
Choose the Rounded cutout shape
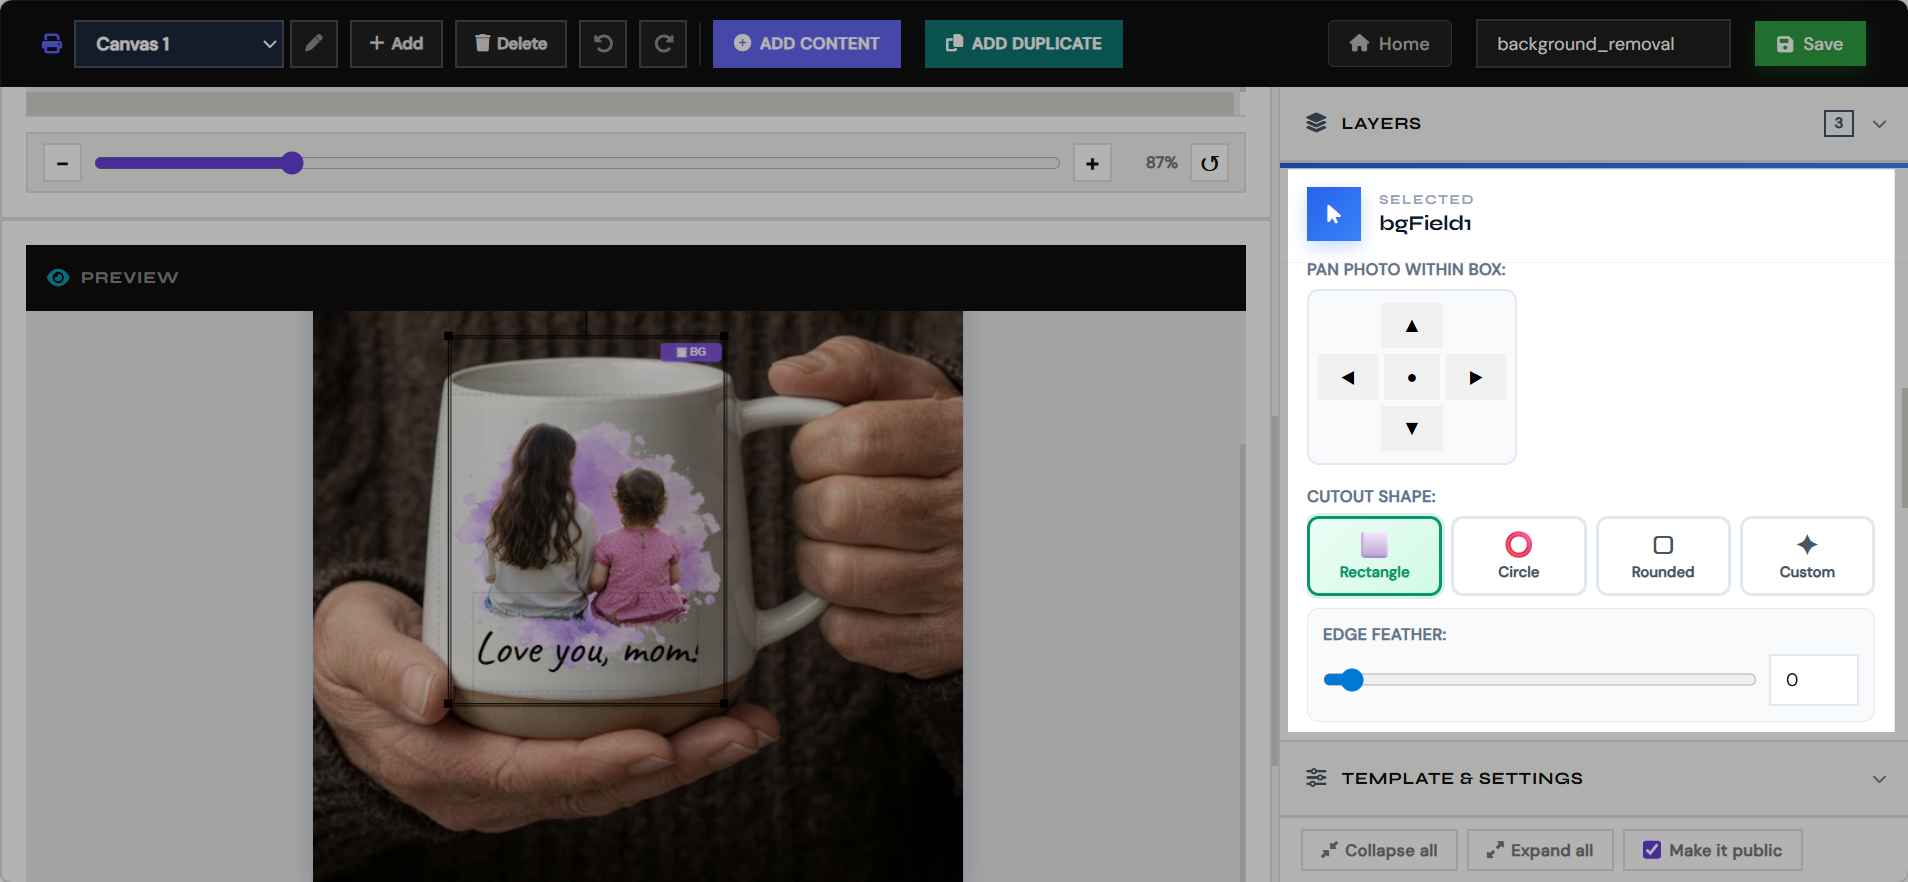pos(1663,556)
